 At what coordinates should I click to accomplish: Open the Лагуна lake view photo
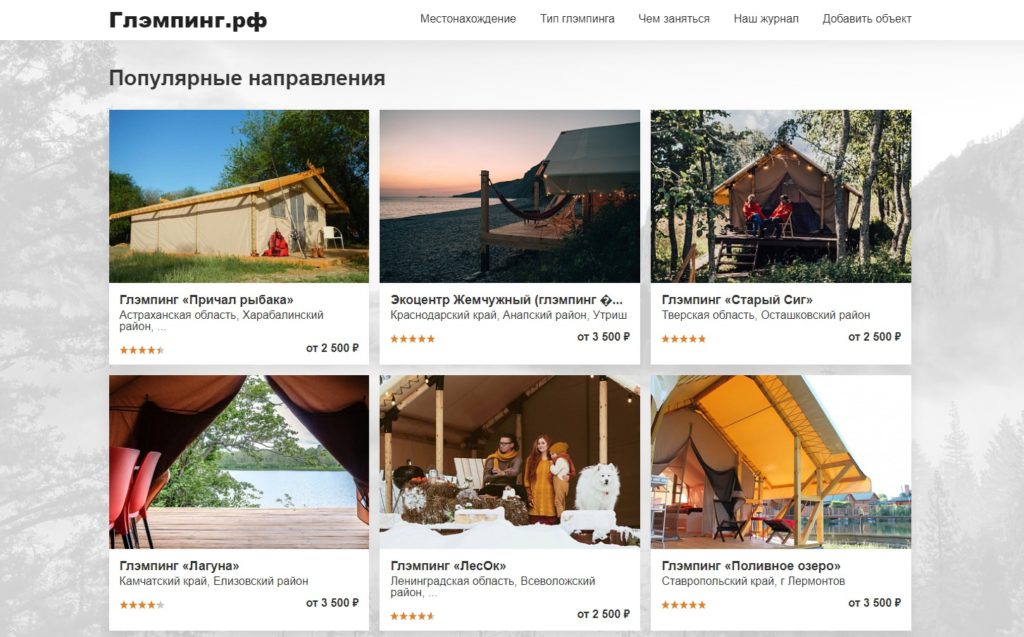239,462
